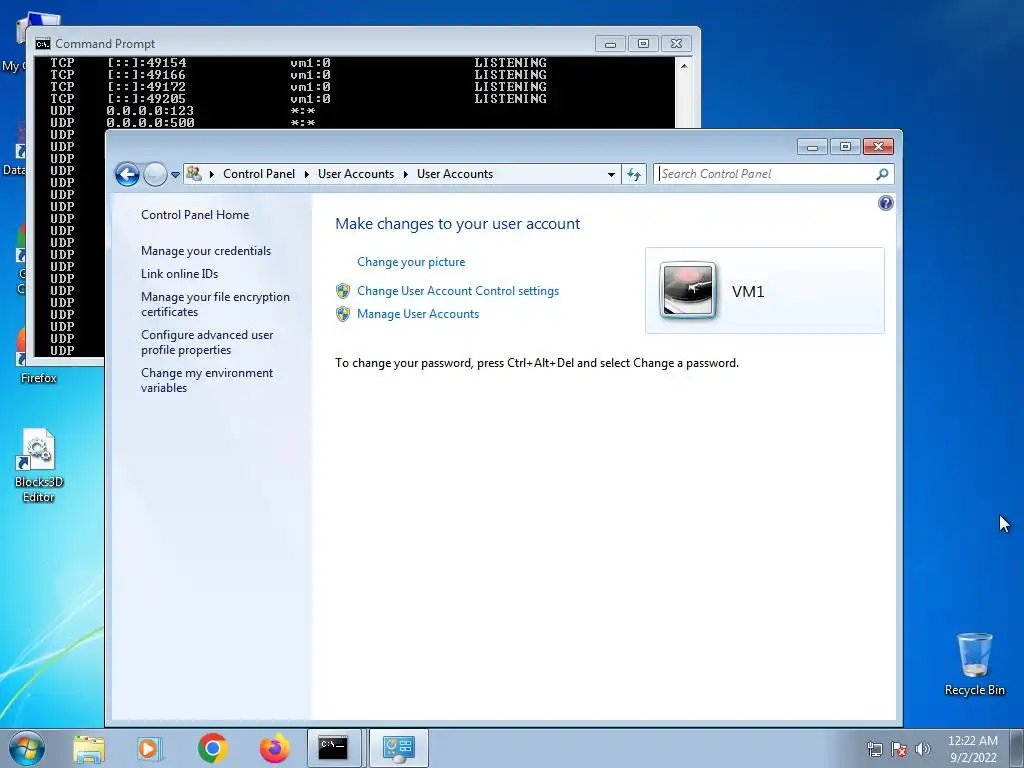Open Configure advanced user profile properties
This screenshot has width=1024, height=768.
point(207,342)
